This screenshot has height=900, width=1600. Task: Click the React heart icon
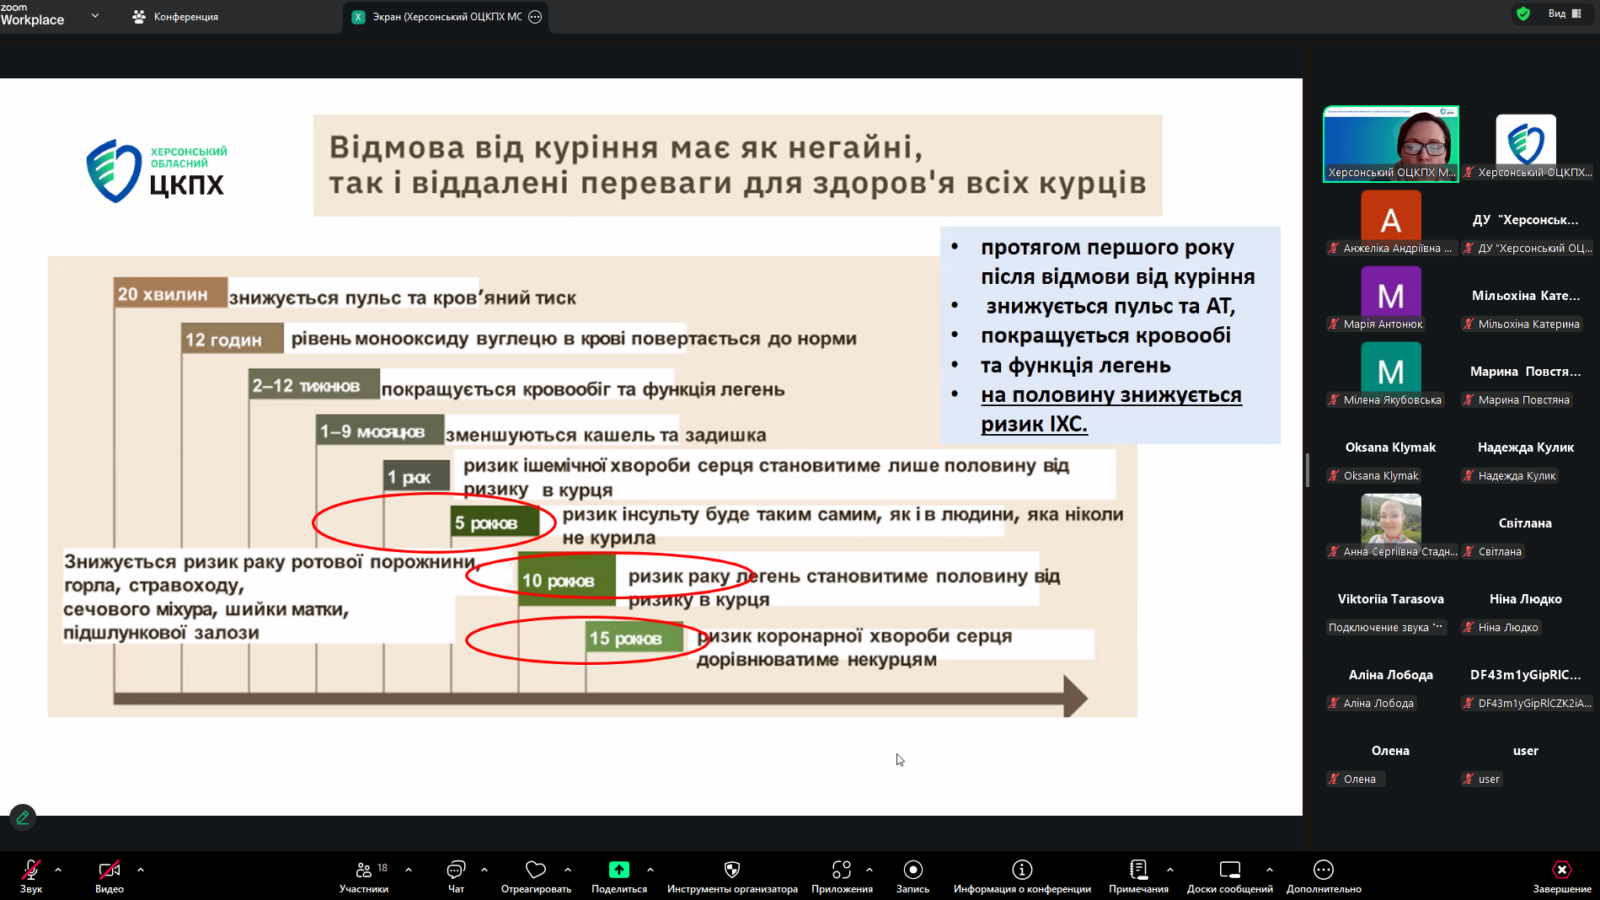click(x=536, y=870)
